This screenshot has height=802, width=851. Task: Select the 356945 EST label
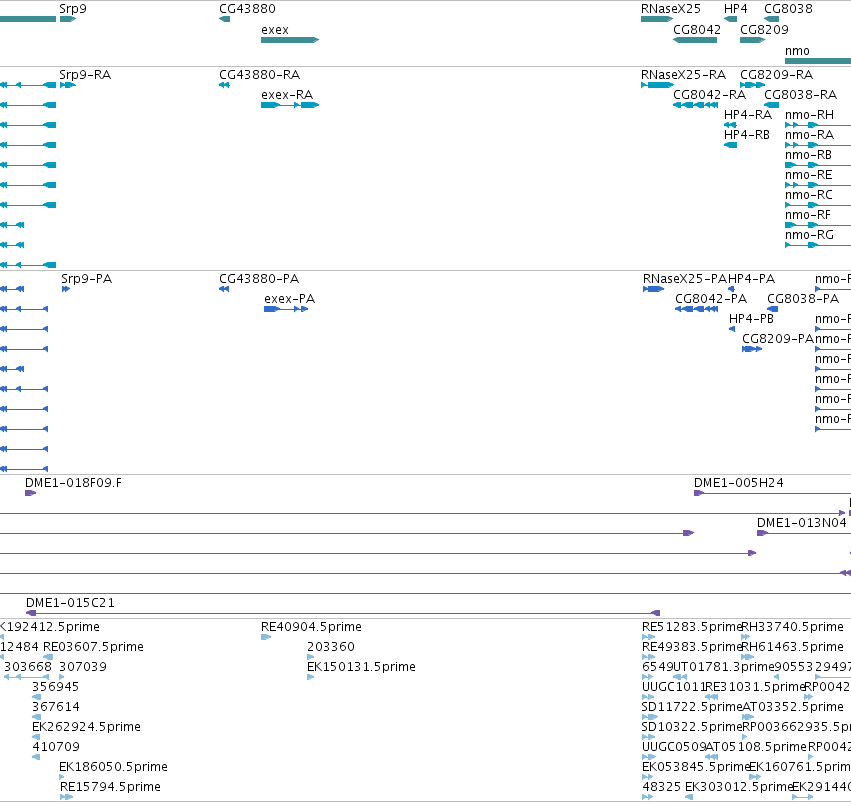55,687
